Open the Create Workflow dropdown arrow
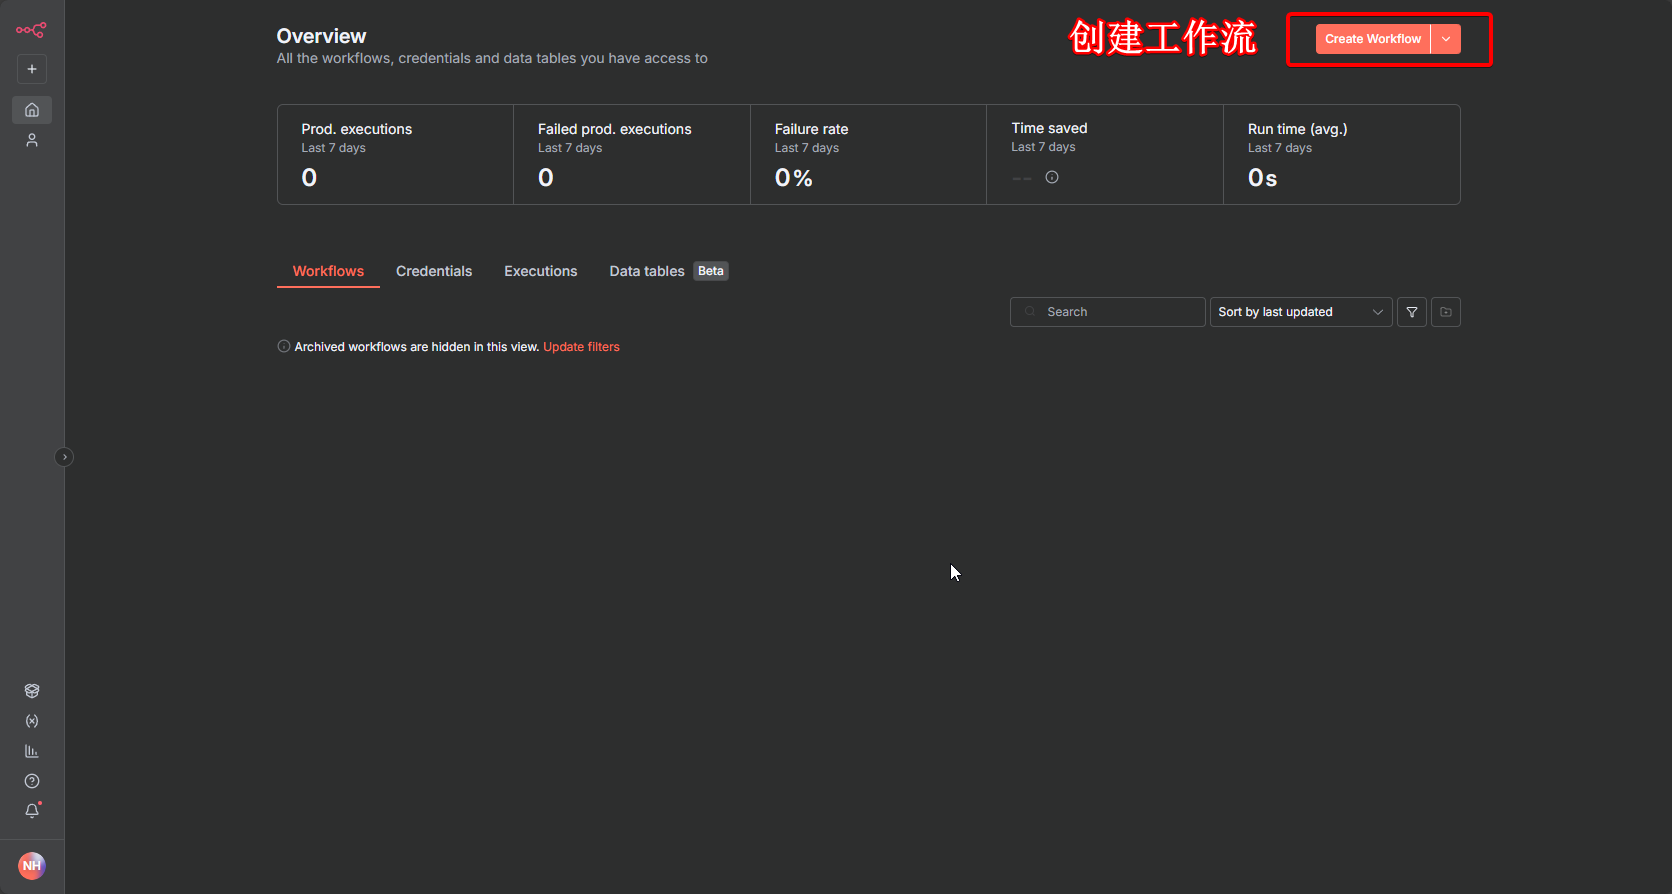This screenshot has height=894, width=1672. (x=1446, y=39)
